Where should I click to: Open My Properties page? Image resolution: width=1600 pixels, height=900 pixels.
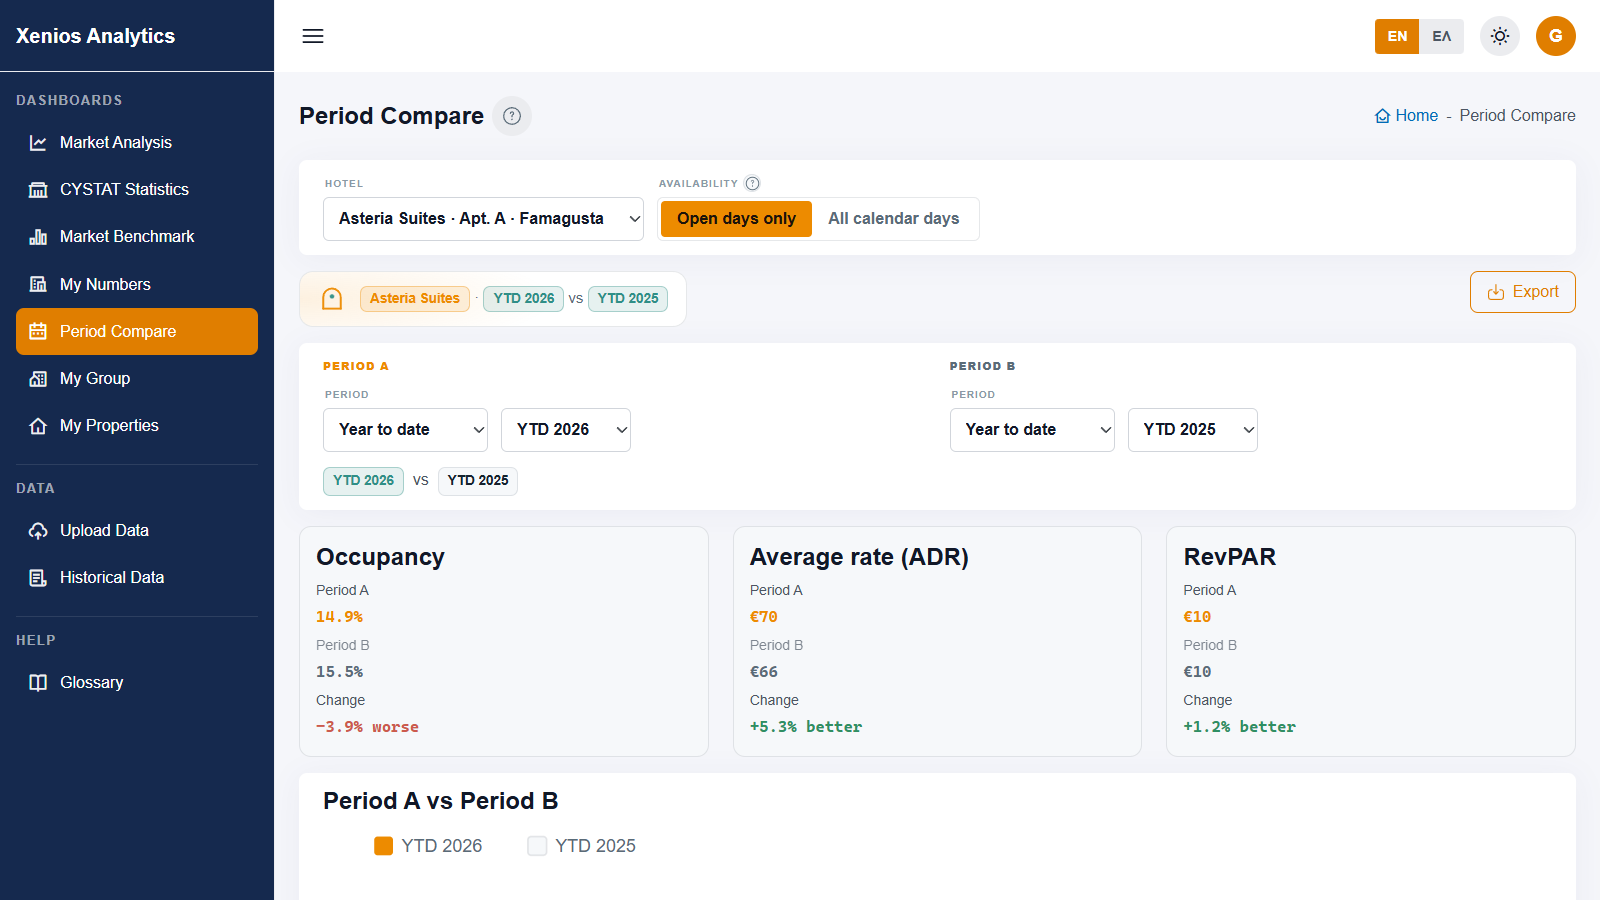click(x=137, y=426)
